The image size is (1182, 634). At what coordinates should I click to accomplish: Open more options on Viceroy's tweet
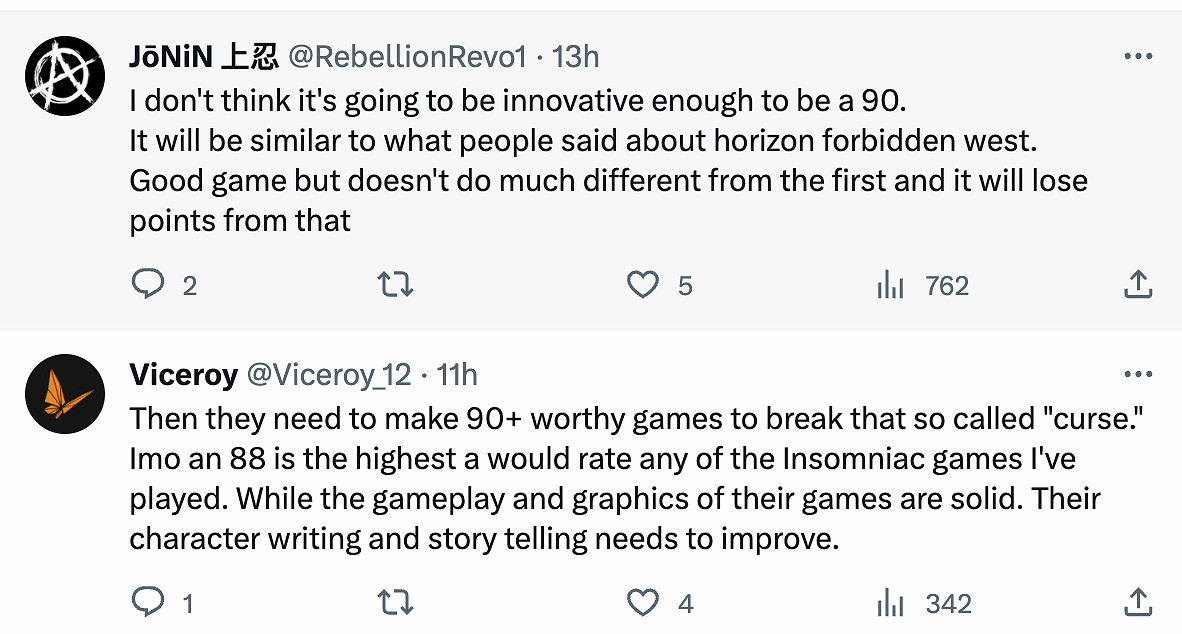(x=1138, y=375)
